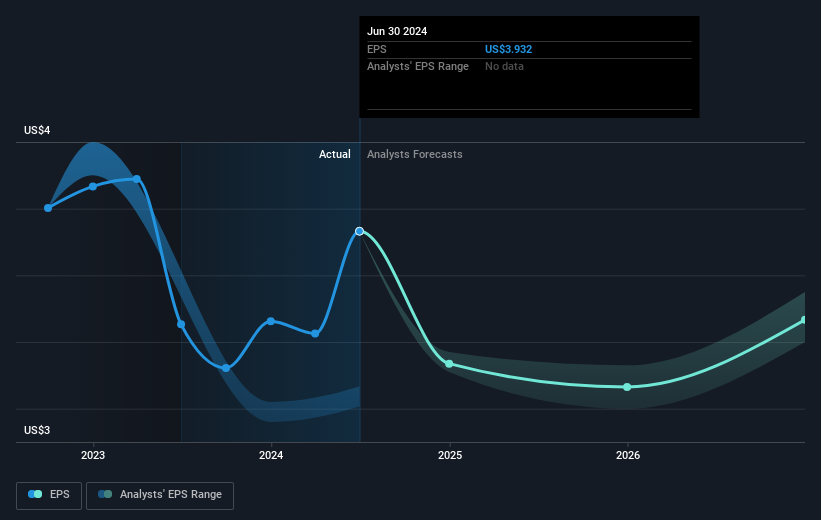
Task: Click the US$4 y-axis label
Action: pos(37,130)
